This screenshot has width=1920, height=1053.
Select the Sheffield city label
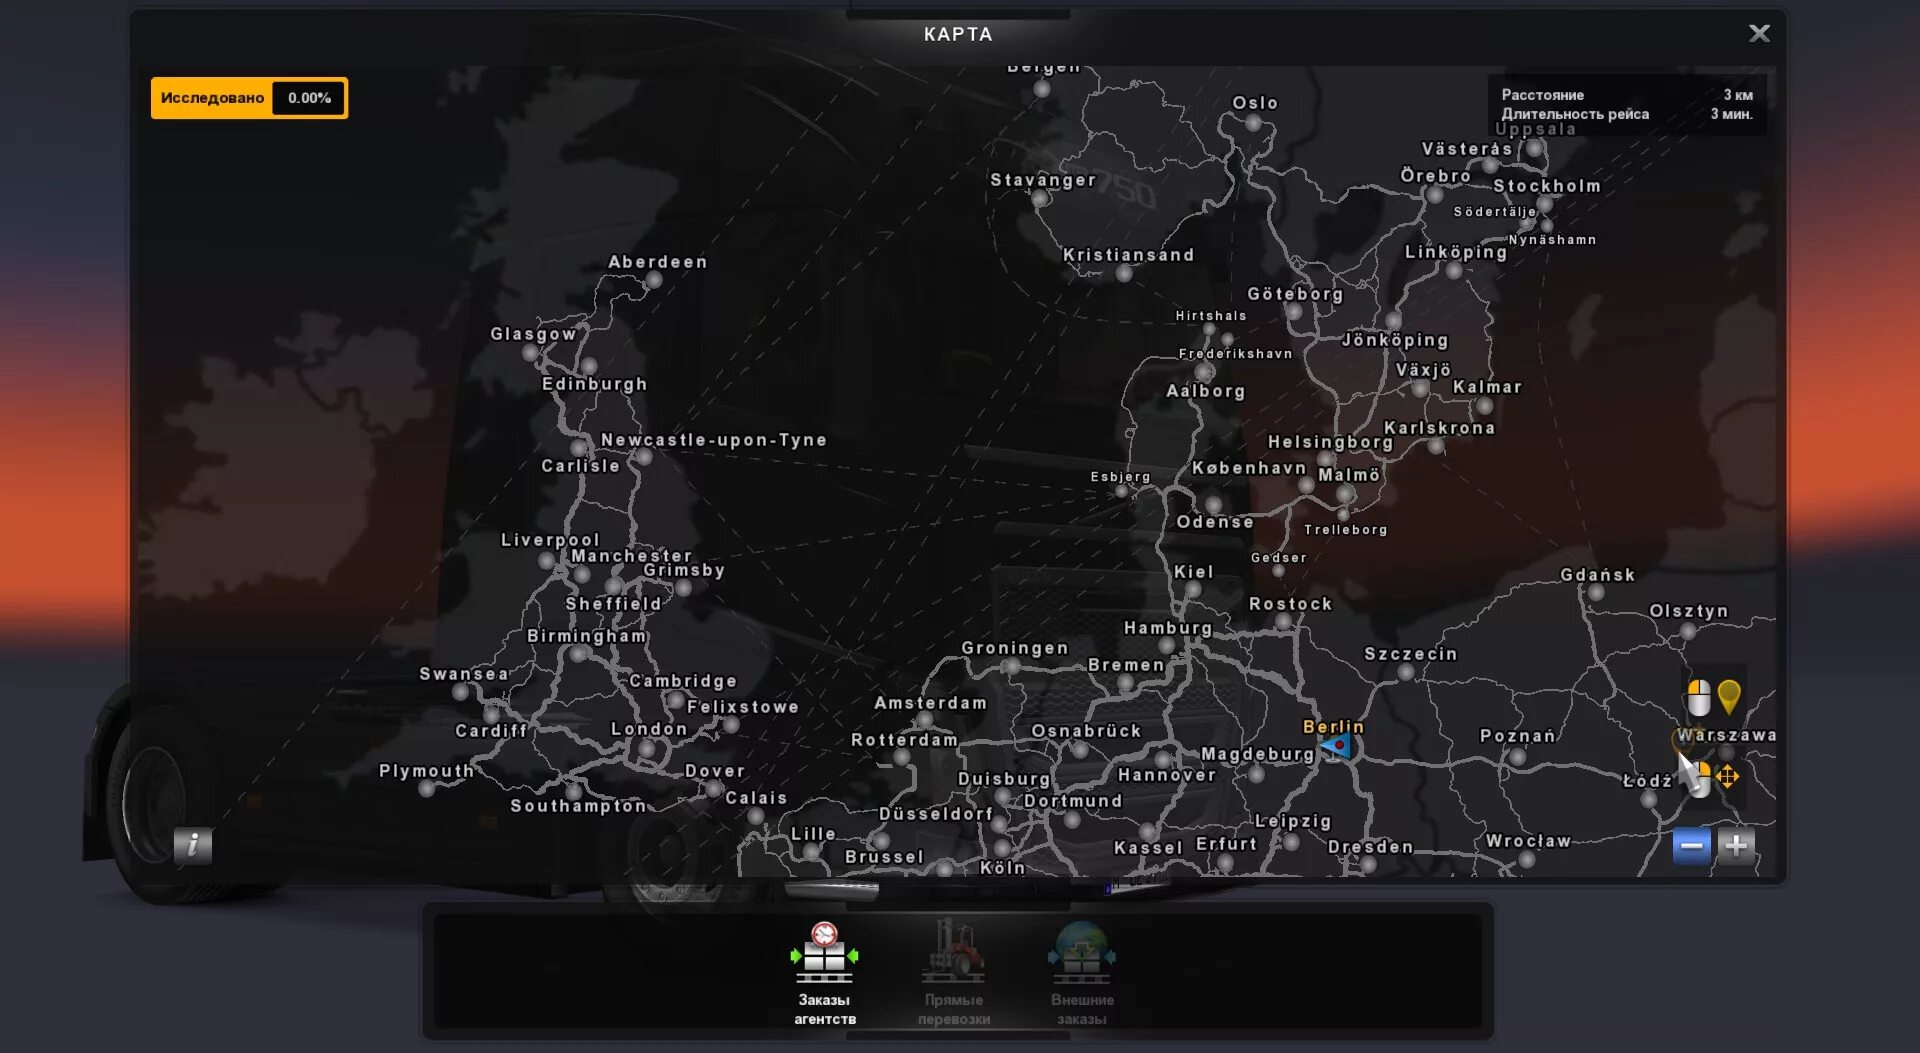click(x=614, y=604)
